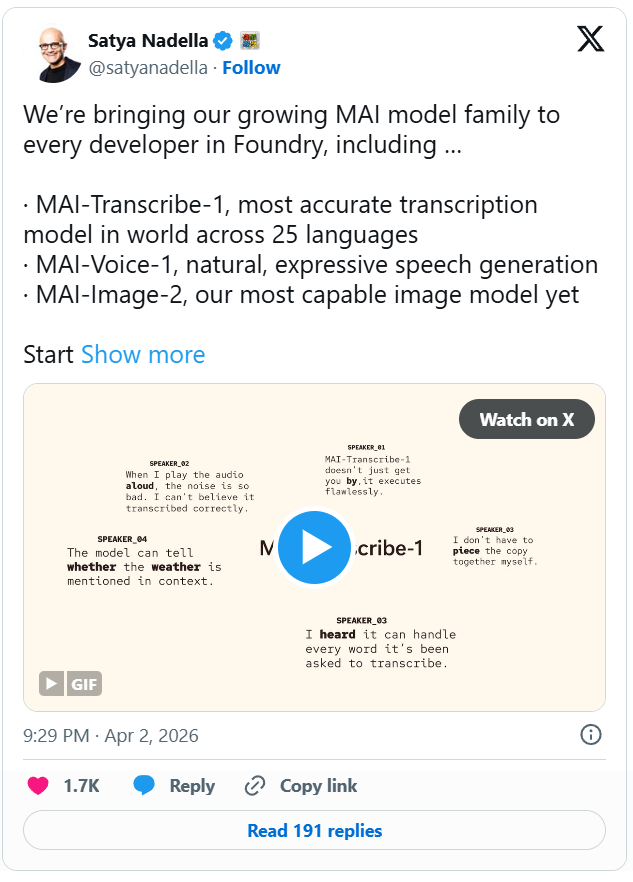Click the reply speech bubble icon
Image resolution: width=633 pixels, height=882 pixels.
[x=144, y=786]
